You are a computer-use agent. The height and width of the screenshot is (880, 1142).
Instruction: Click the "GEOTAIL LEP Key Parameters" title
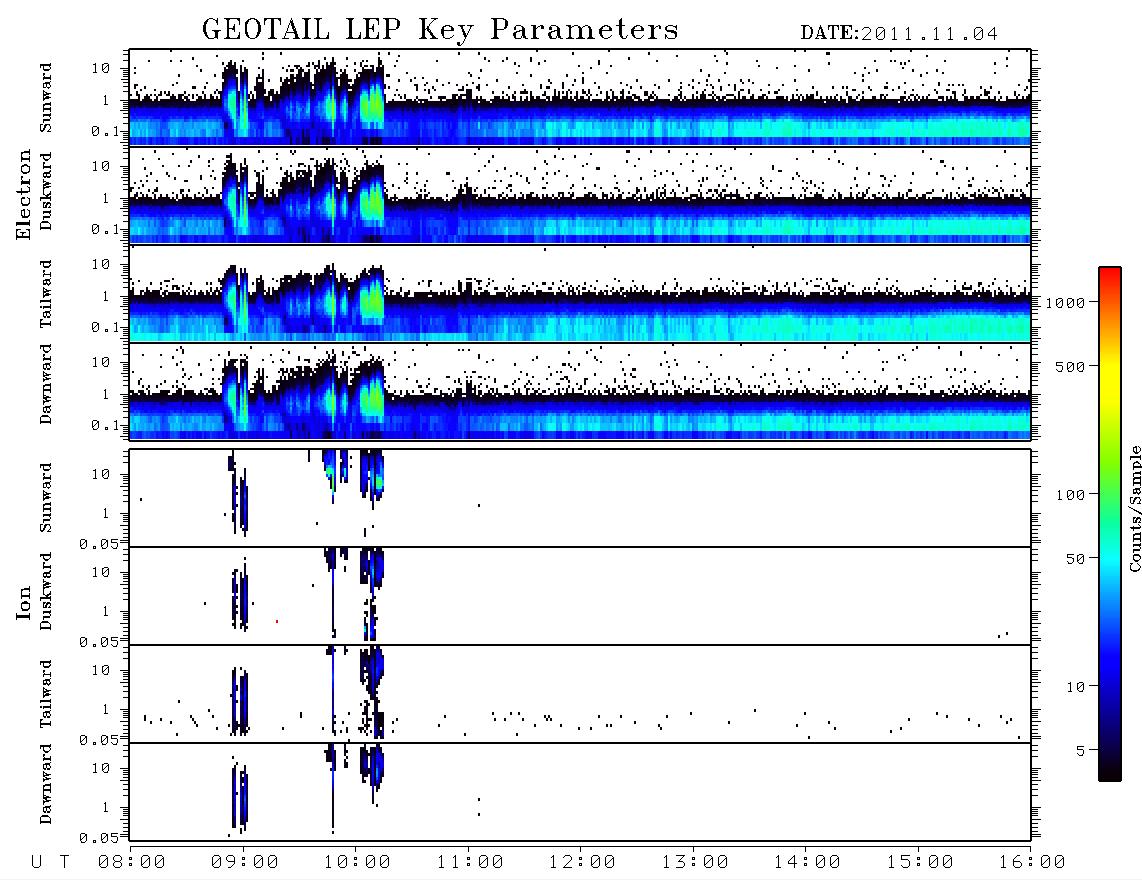pyautogui.click(x=440, y=30)
